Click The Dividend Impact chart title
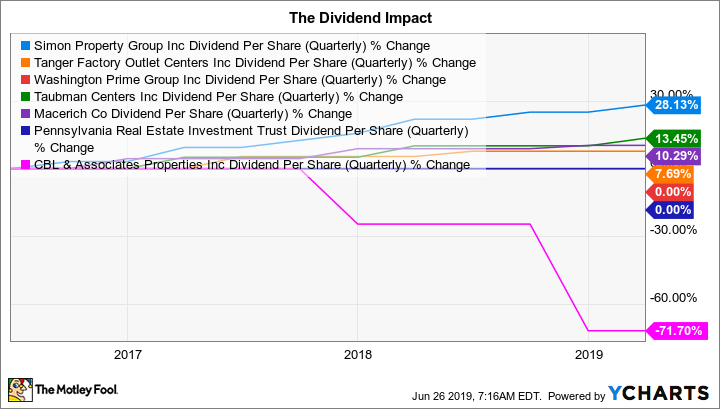The height and width of the screenshot is (409, 720). (360, 17)
